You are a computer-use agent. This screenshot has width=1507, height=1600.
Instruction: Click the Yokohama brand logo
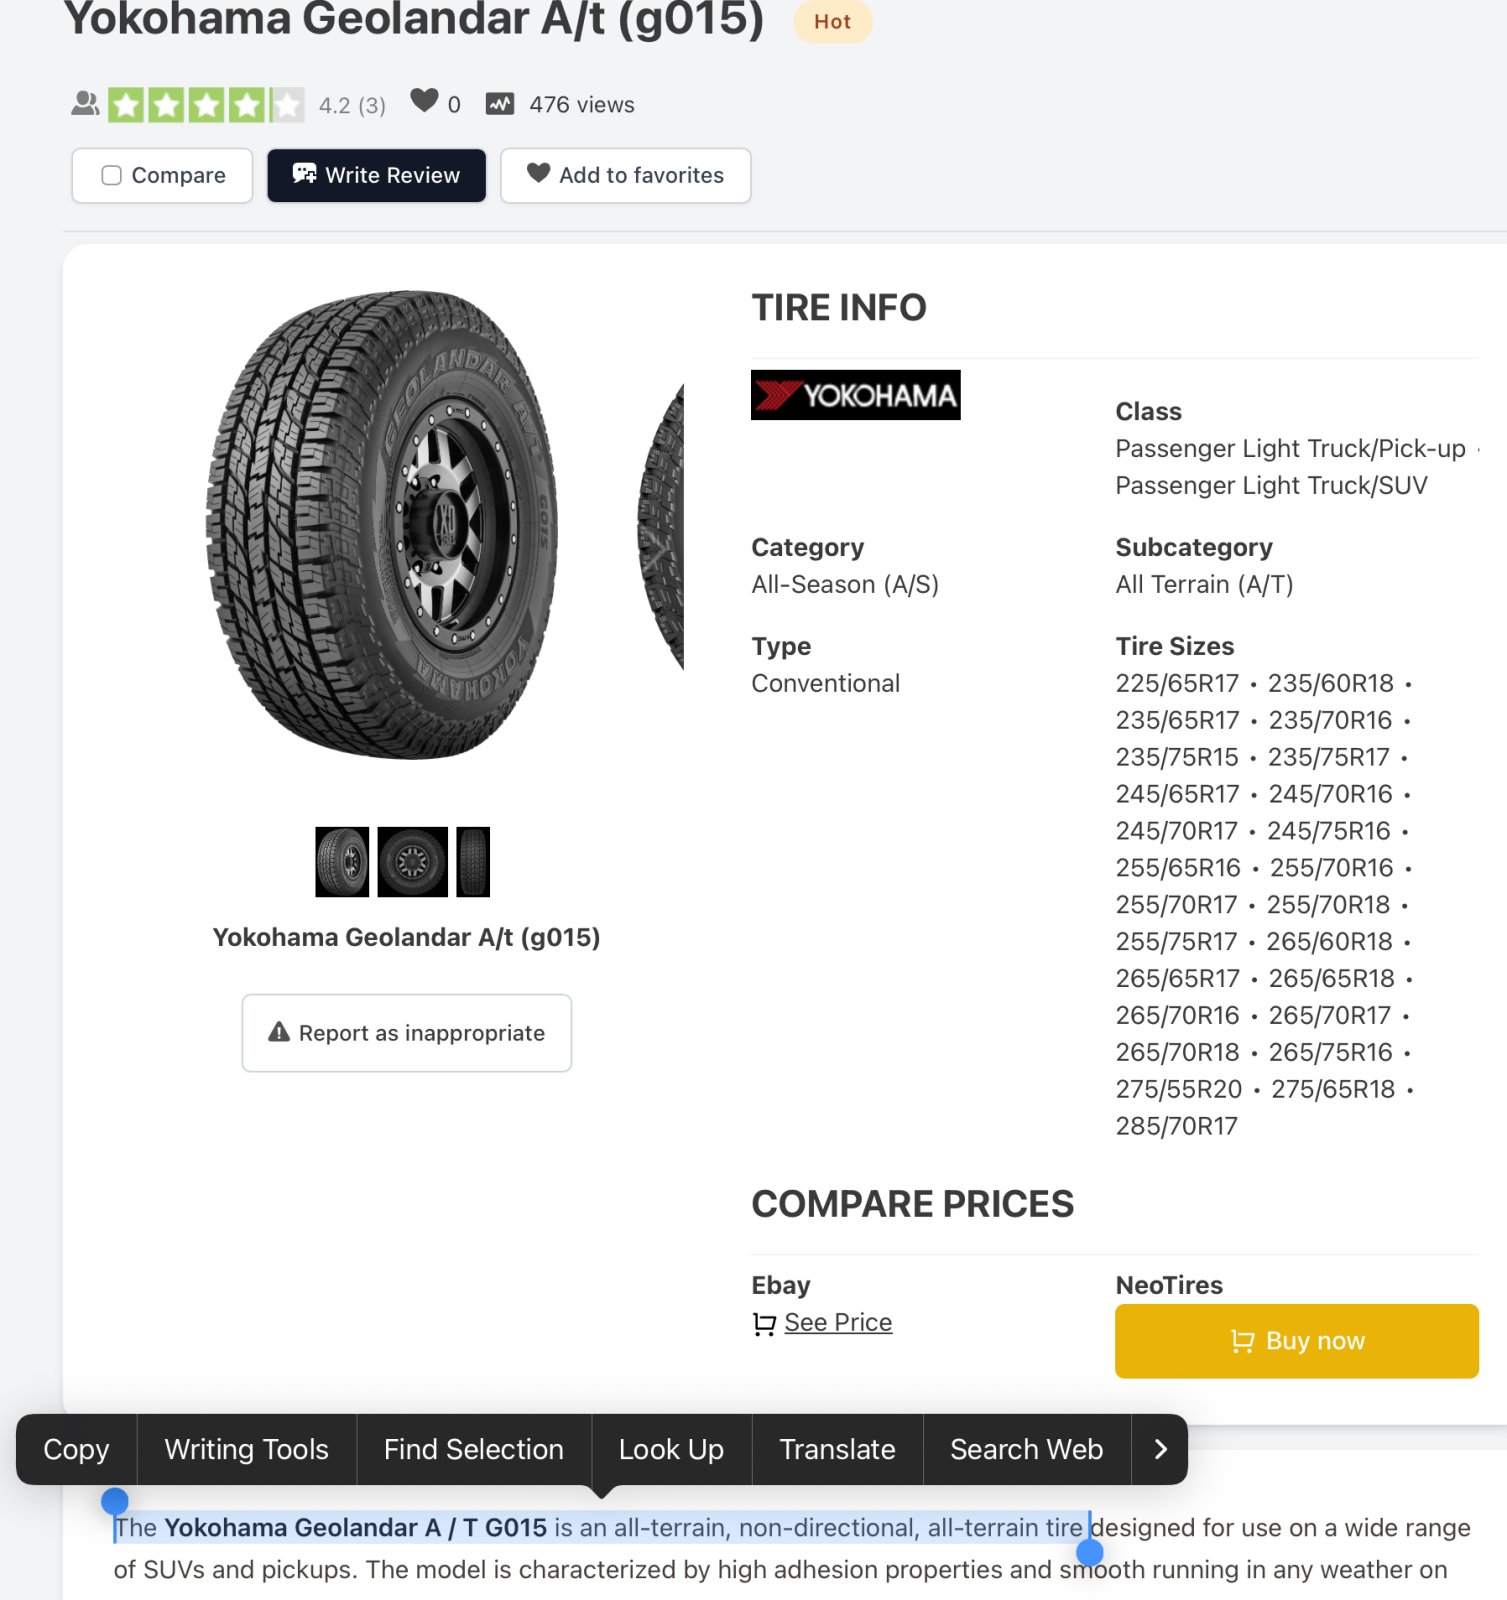[855, 395]
